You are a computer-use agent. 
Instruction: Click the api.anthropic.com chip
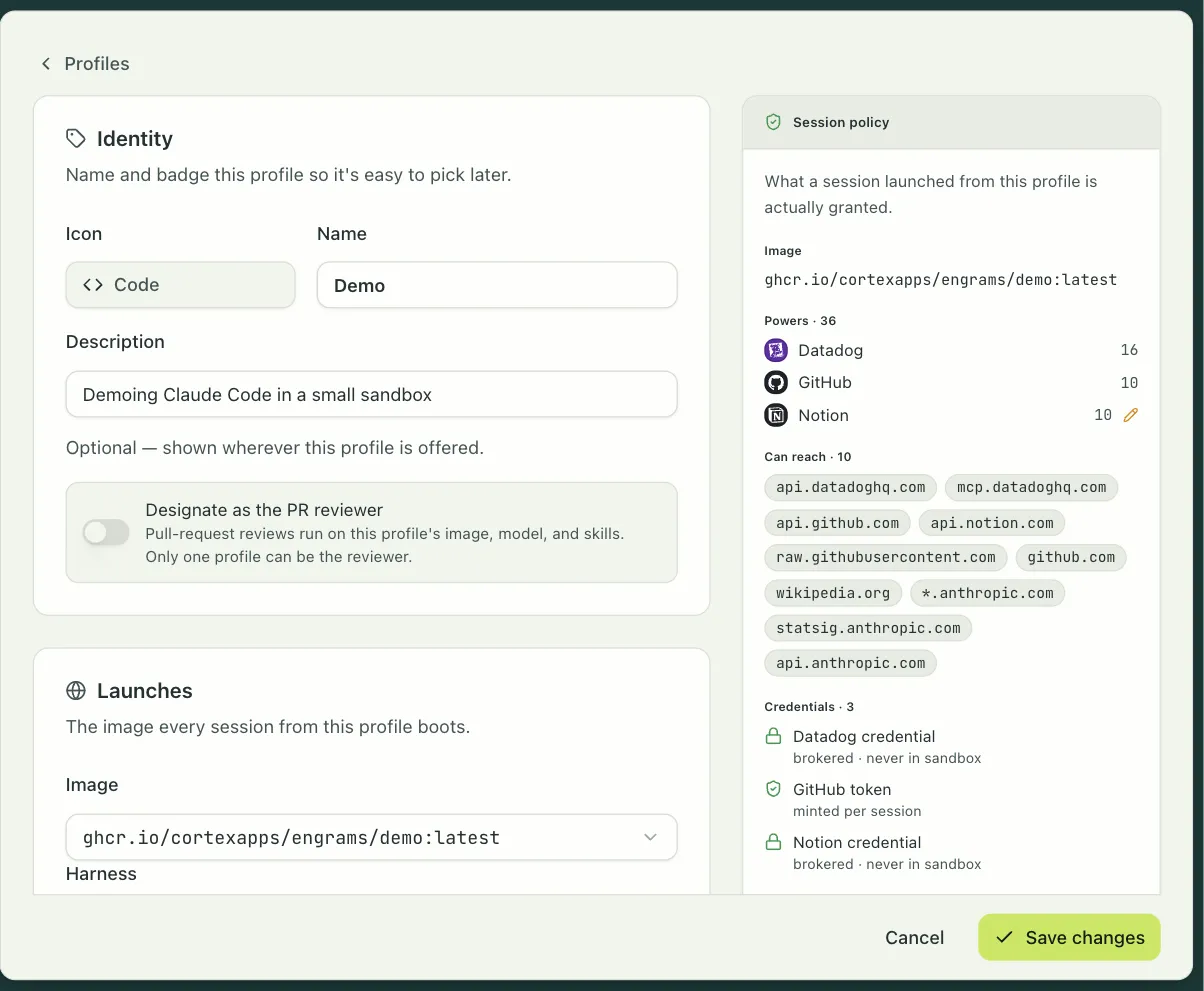[x=851, y=663]
